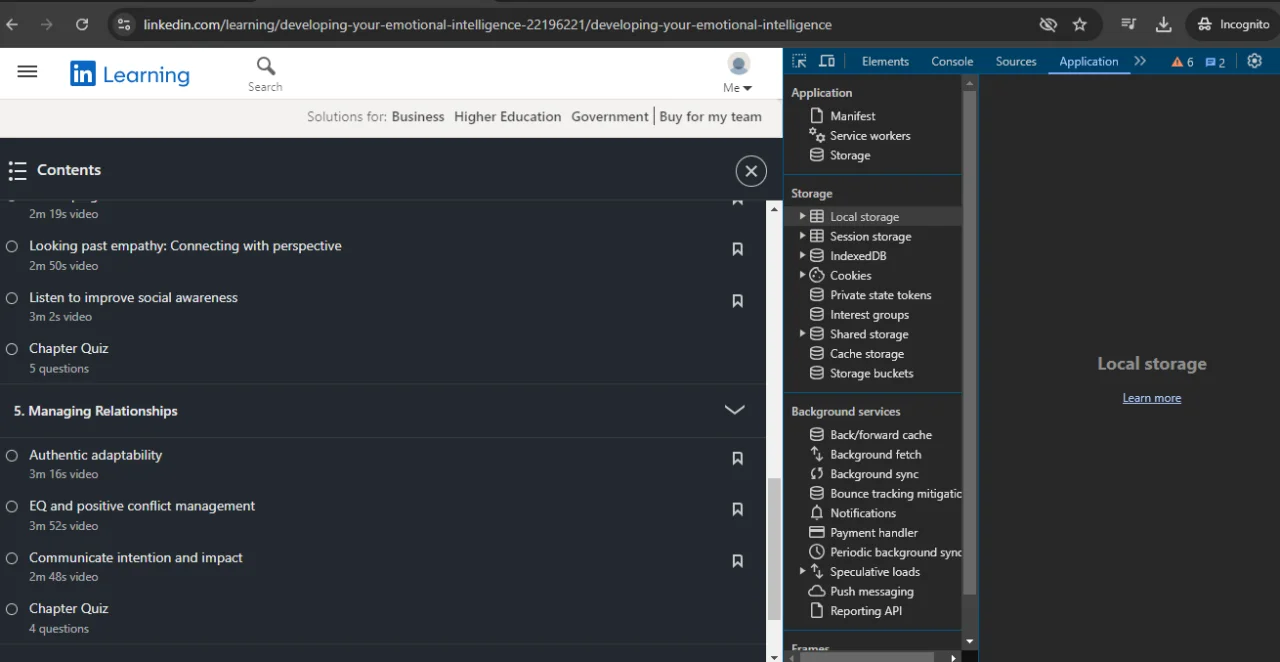Open Manifest in Application section
Image resolution: width=1280 pixels, height=662 pixels.
(852, 116)
